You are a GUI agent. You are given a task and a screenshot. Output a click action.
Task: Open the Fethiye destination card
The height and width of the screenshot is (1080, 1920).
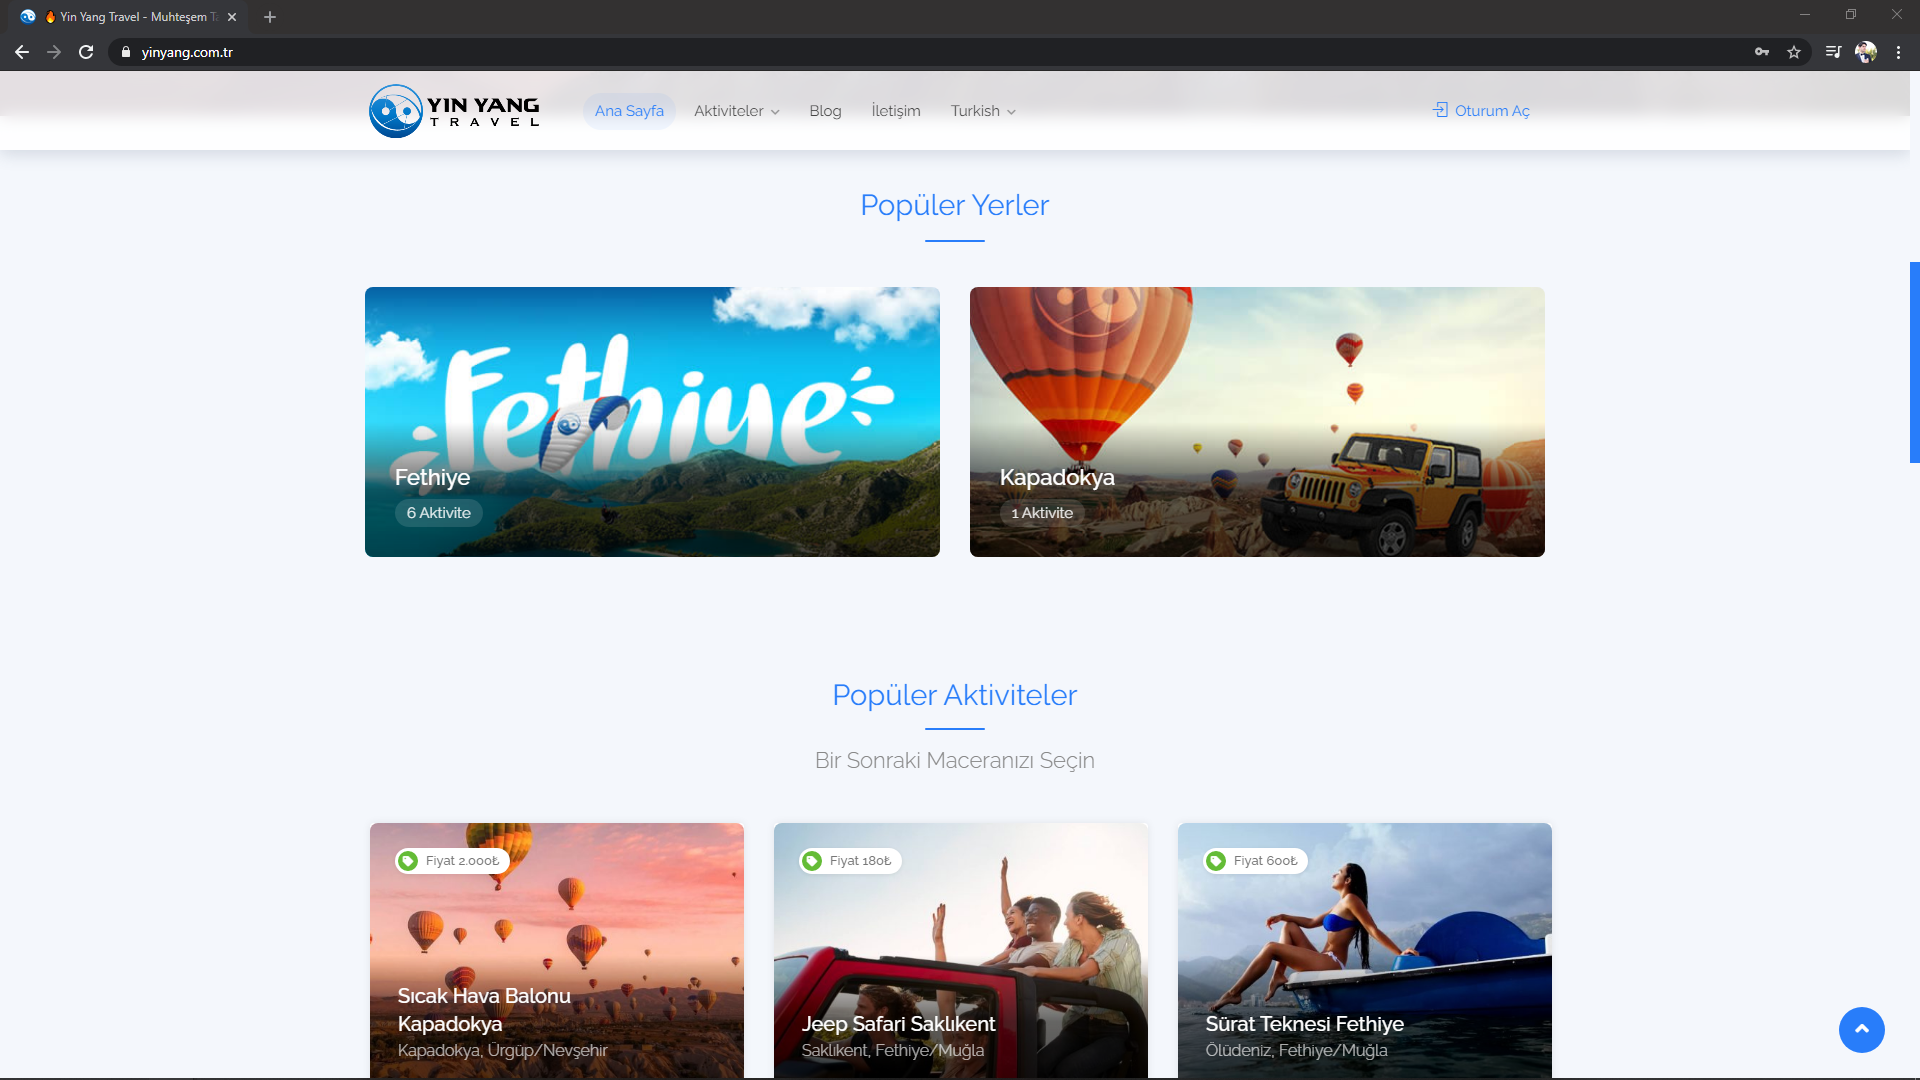click(x=652, y=422)
